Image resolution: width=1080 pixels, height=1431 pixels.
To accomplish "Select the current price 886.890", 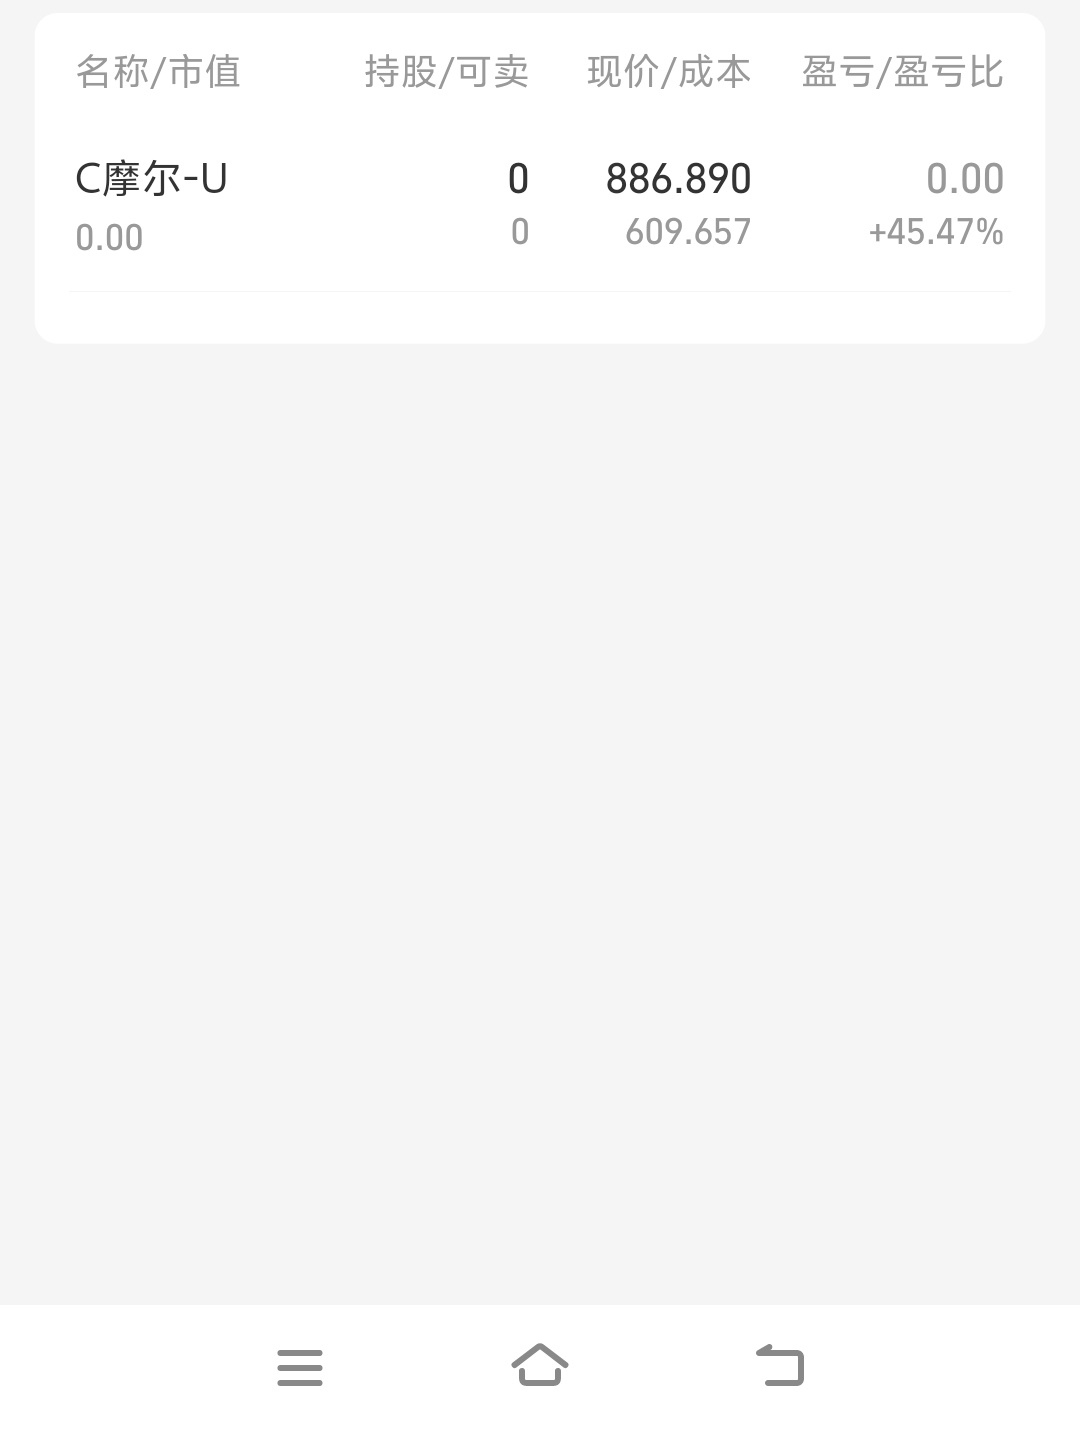I will pos(678,179).
